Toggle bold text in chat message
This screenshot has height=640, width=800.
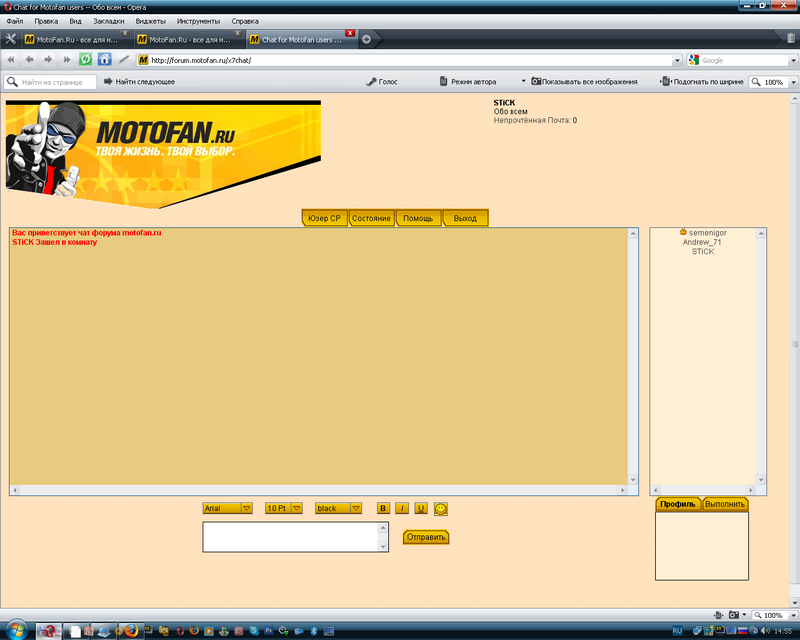383,508
